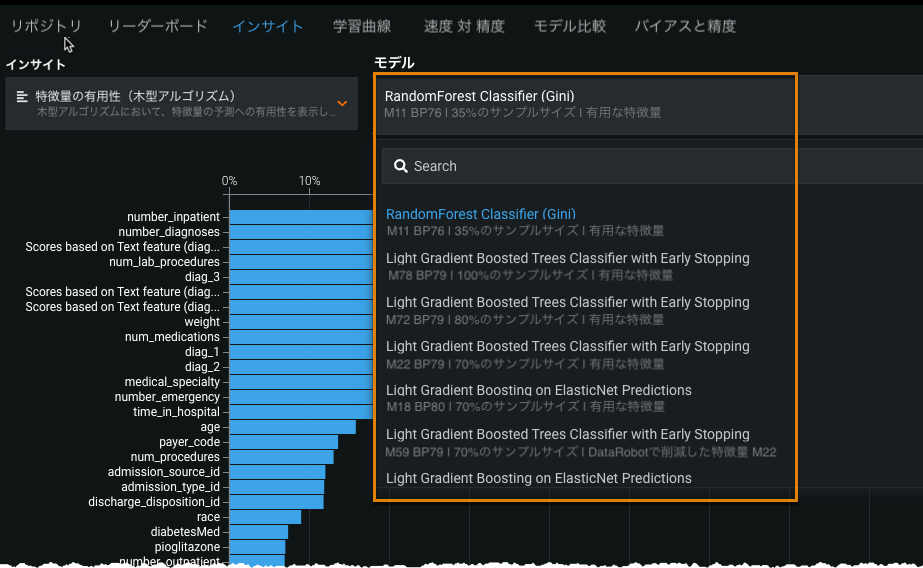Select the インサイト tab

click(x=267, y=26)
